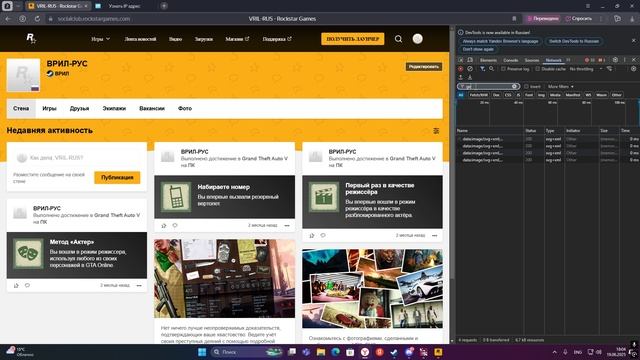Clear the network filter text field
The height and width of the screenshot is (360, 640).
pyautogui.click(x=514, y=87)
